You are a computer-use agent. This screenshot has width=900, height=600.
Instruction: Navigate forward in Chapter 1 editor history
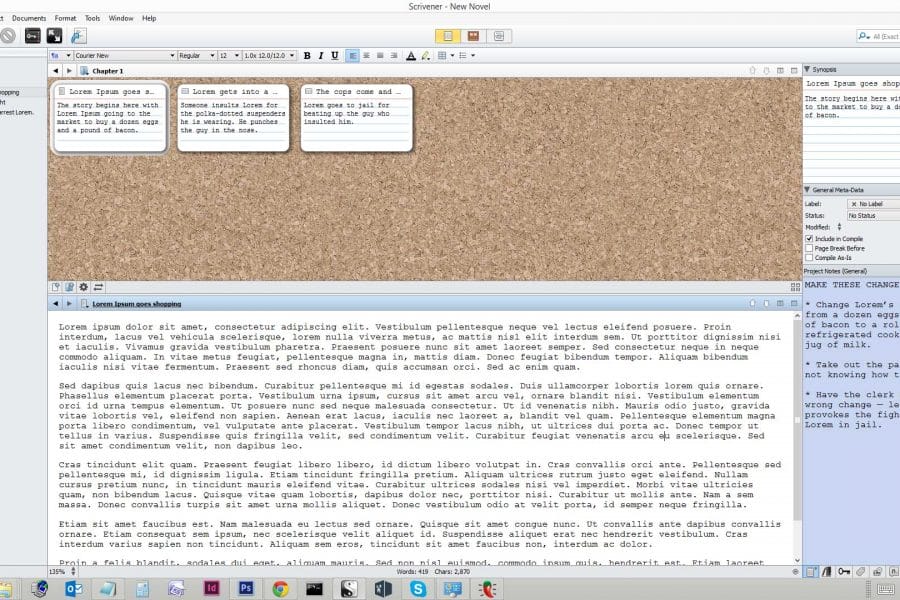coord(69,71)
